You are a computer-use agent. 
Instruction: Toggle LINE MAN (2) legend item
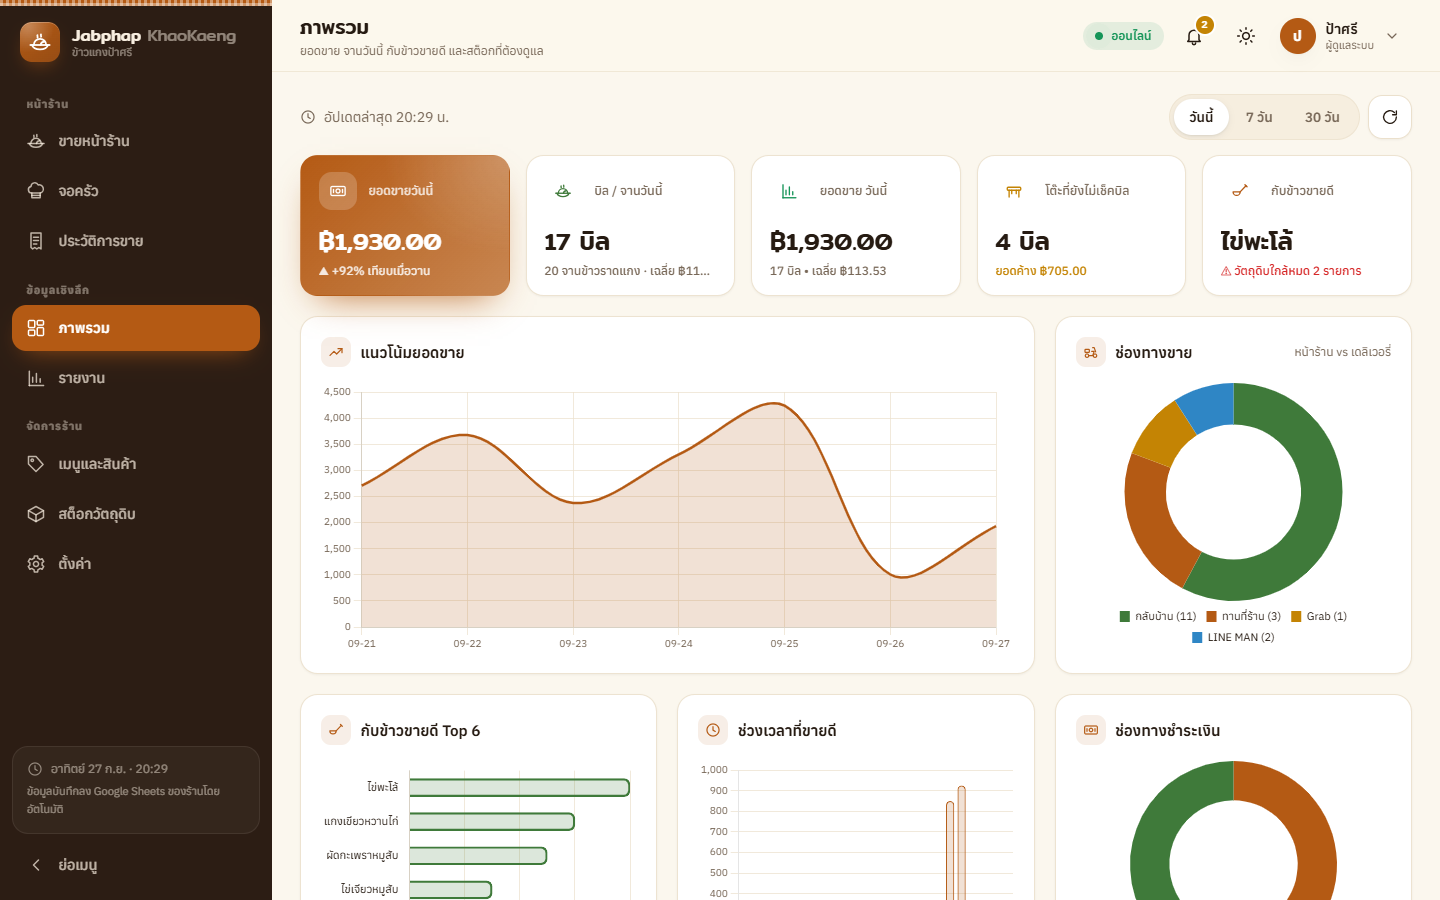coord(1233,637)
